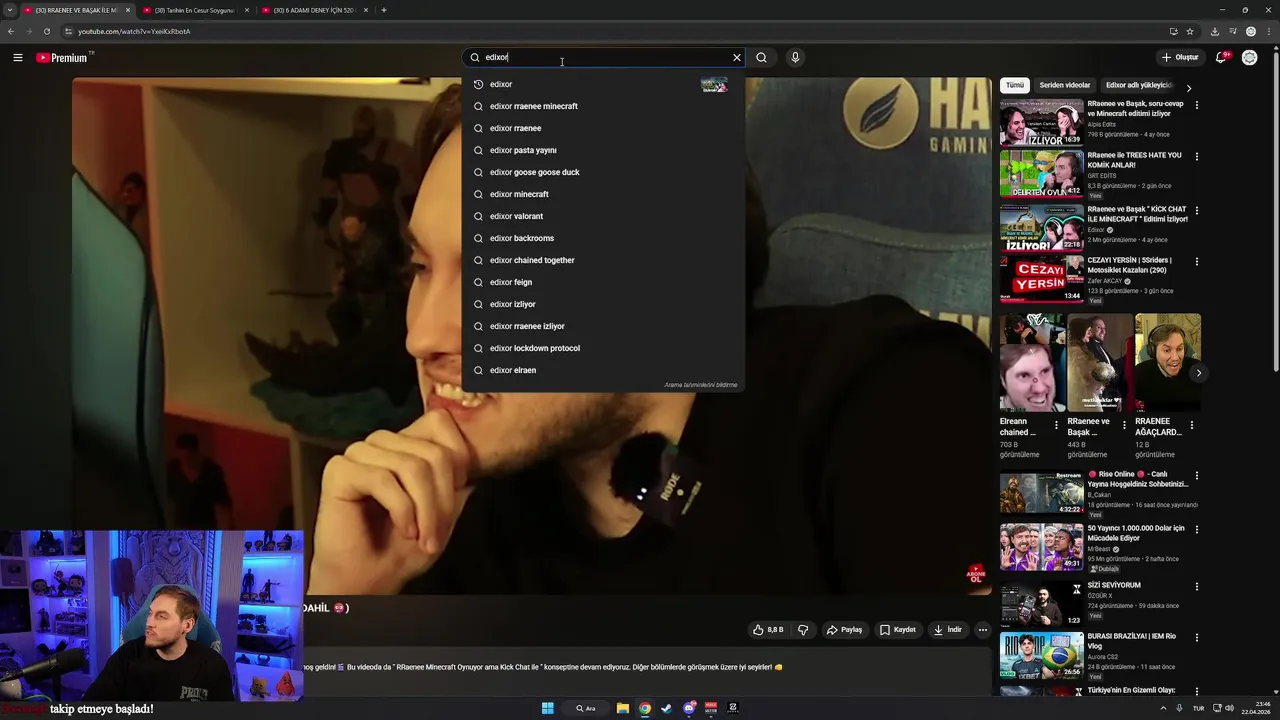This screenshot has width=1280, height=720.
Task: Open the YouTube hamburger guide menu
Action: click(17, 57)
